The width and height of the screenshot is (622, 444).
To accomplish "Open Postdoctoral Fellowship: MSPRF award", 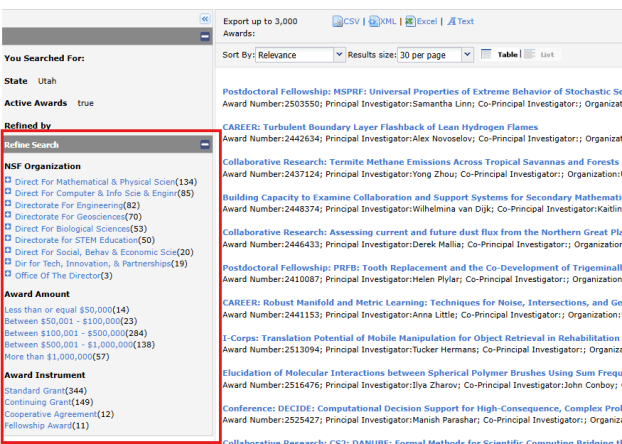I will pyautogui.click(x=422, y=92).
